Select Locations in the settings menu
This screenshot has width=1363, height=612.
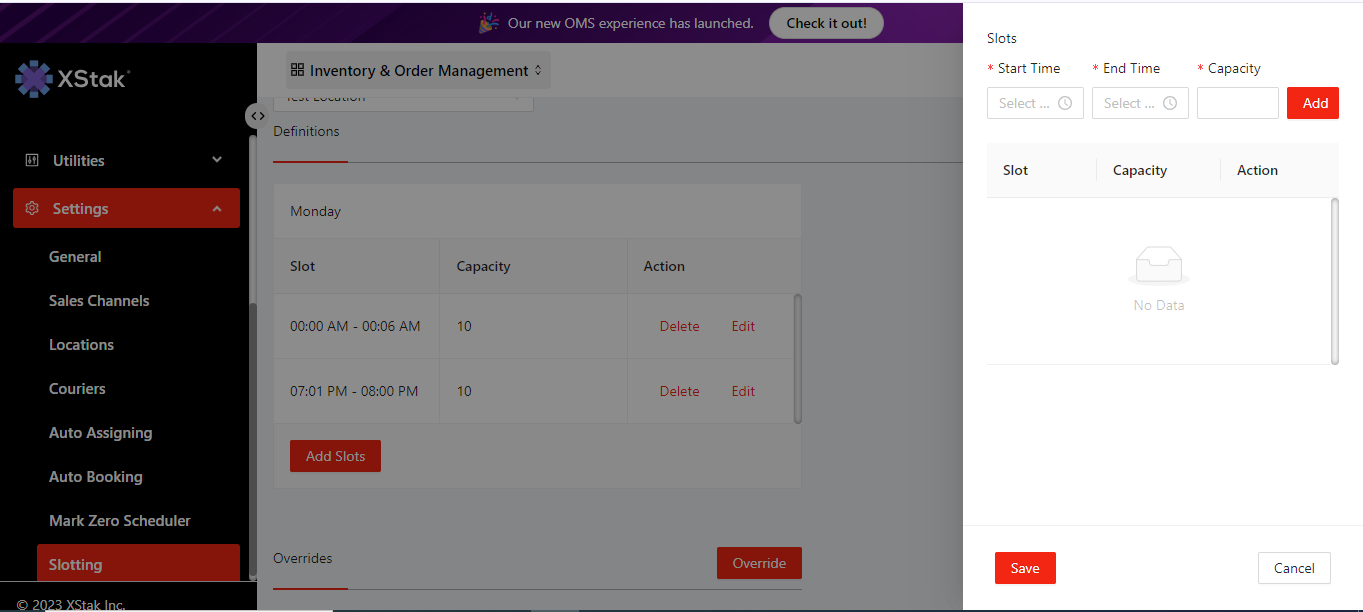pyautogui.click(x=81, y=345)
